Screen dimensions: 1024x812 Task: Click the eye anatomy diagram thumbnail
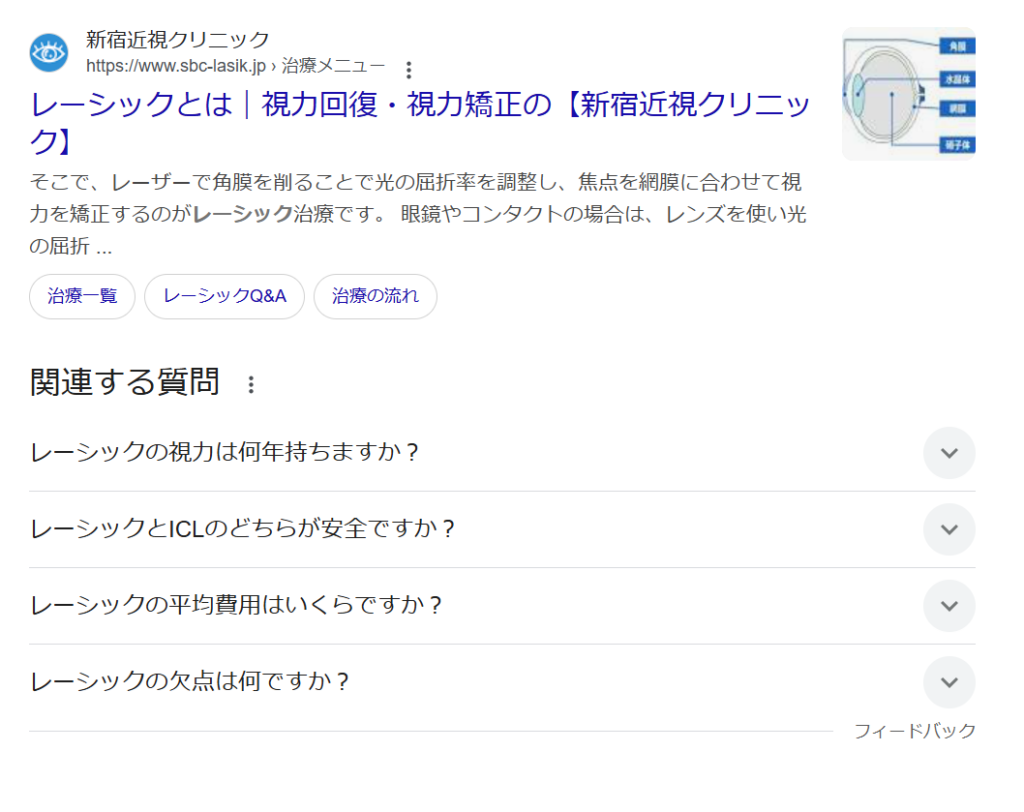908,93
